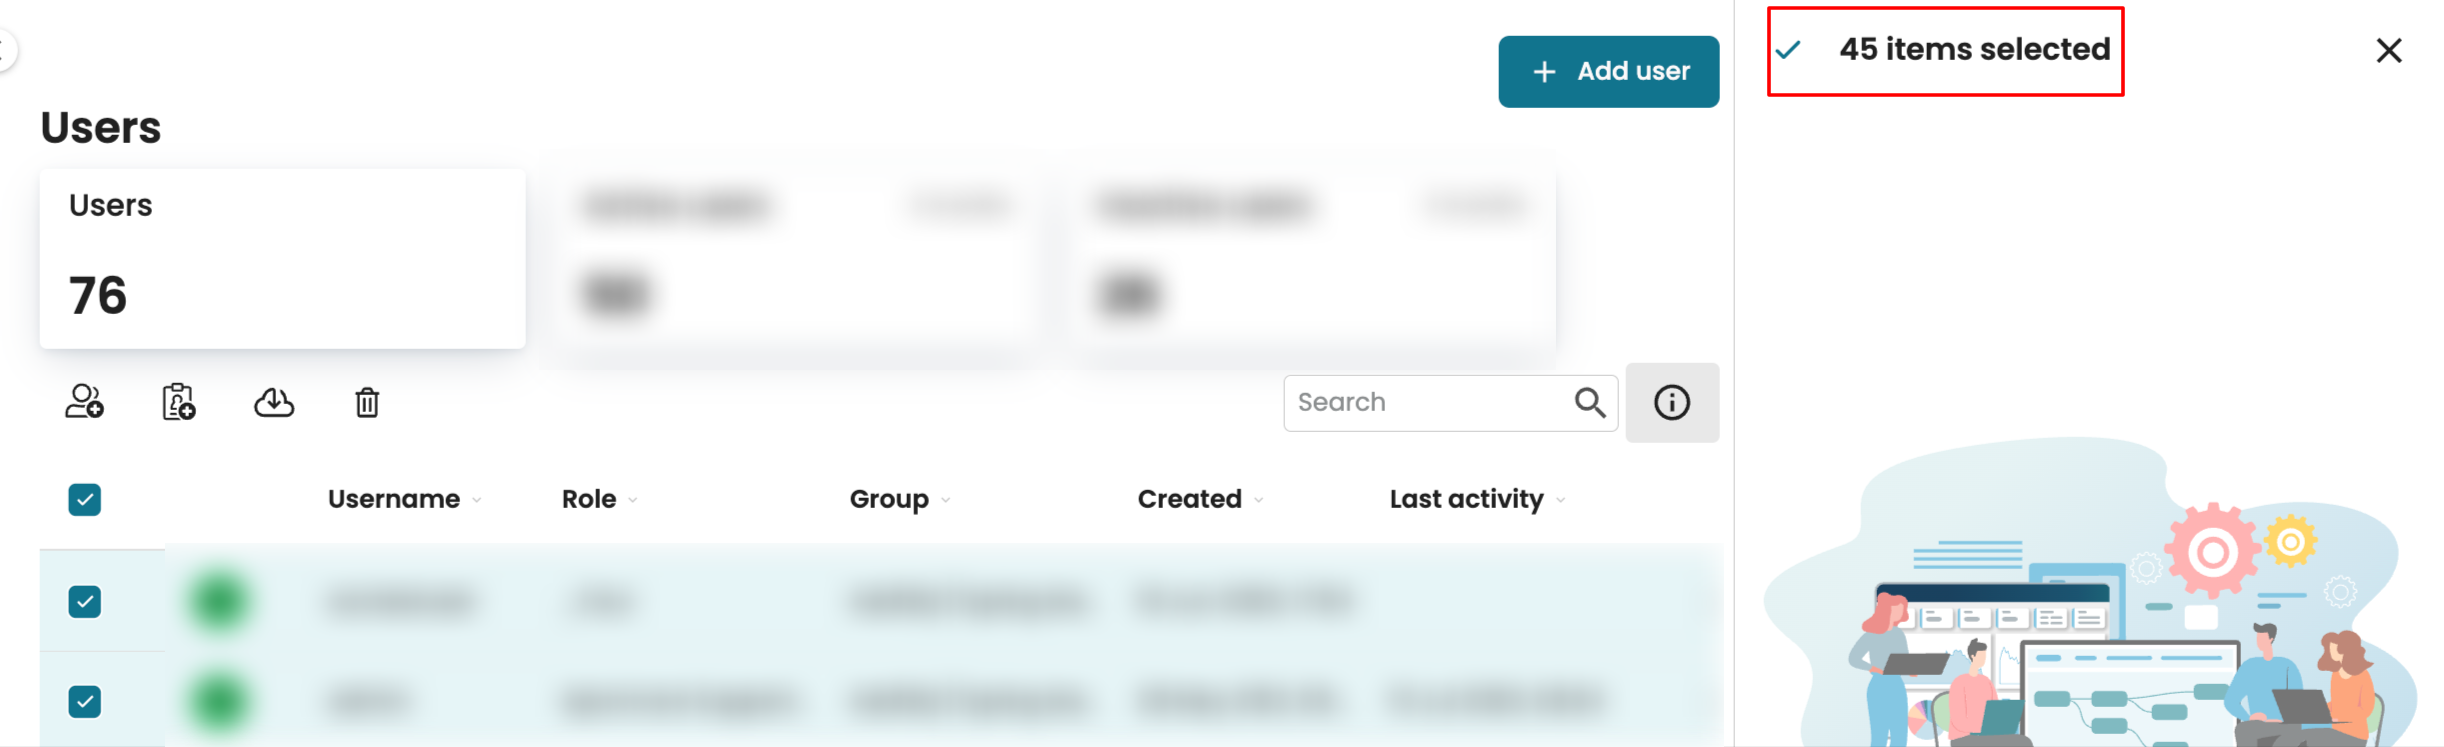Close the selection side panel with the X

click(x=2389, y=51)
